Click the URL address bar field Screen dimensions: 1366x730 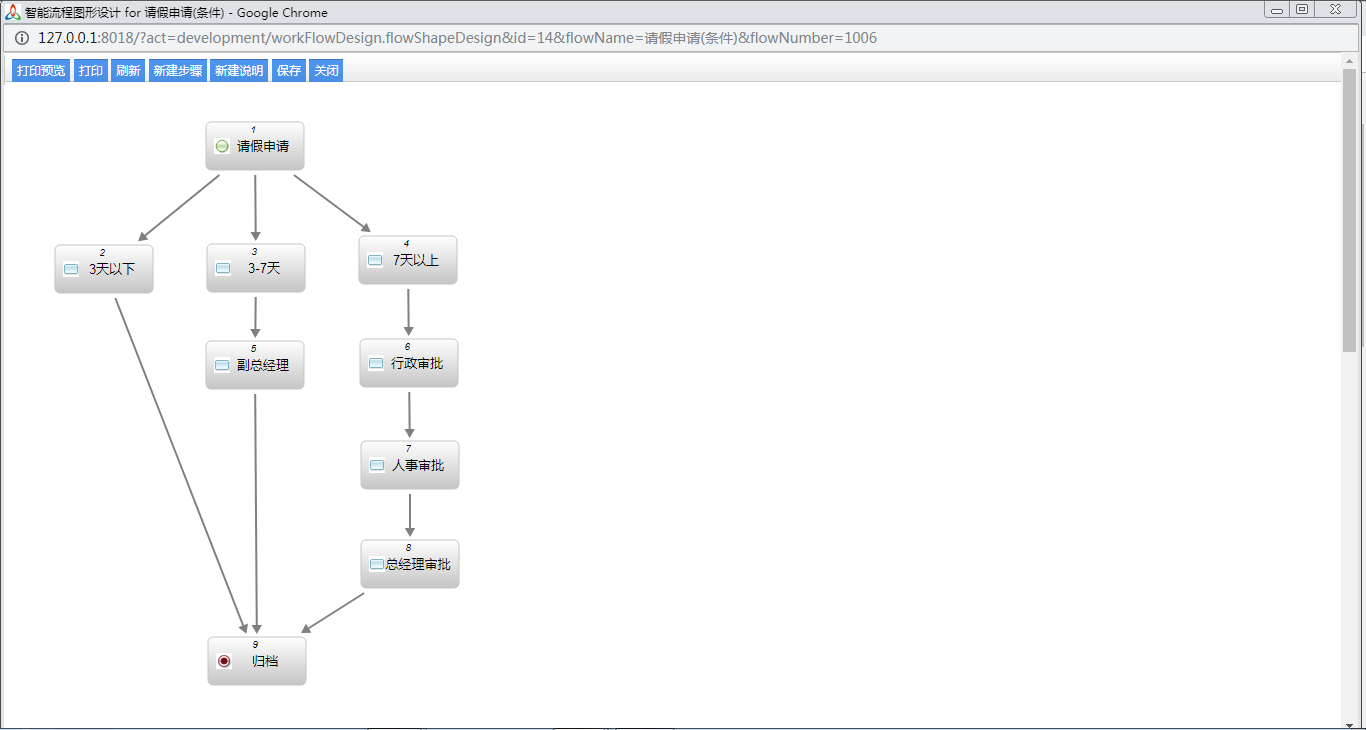pyautogui.click(x=600, y=38)
